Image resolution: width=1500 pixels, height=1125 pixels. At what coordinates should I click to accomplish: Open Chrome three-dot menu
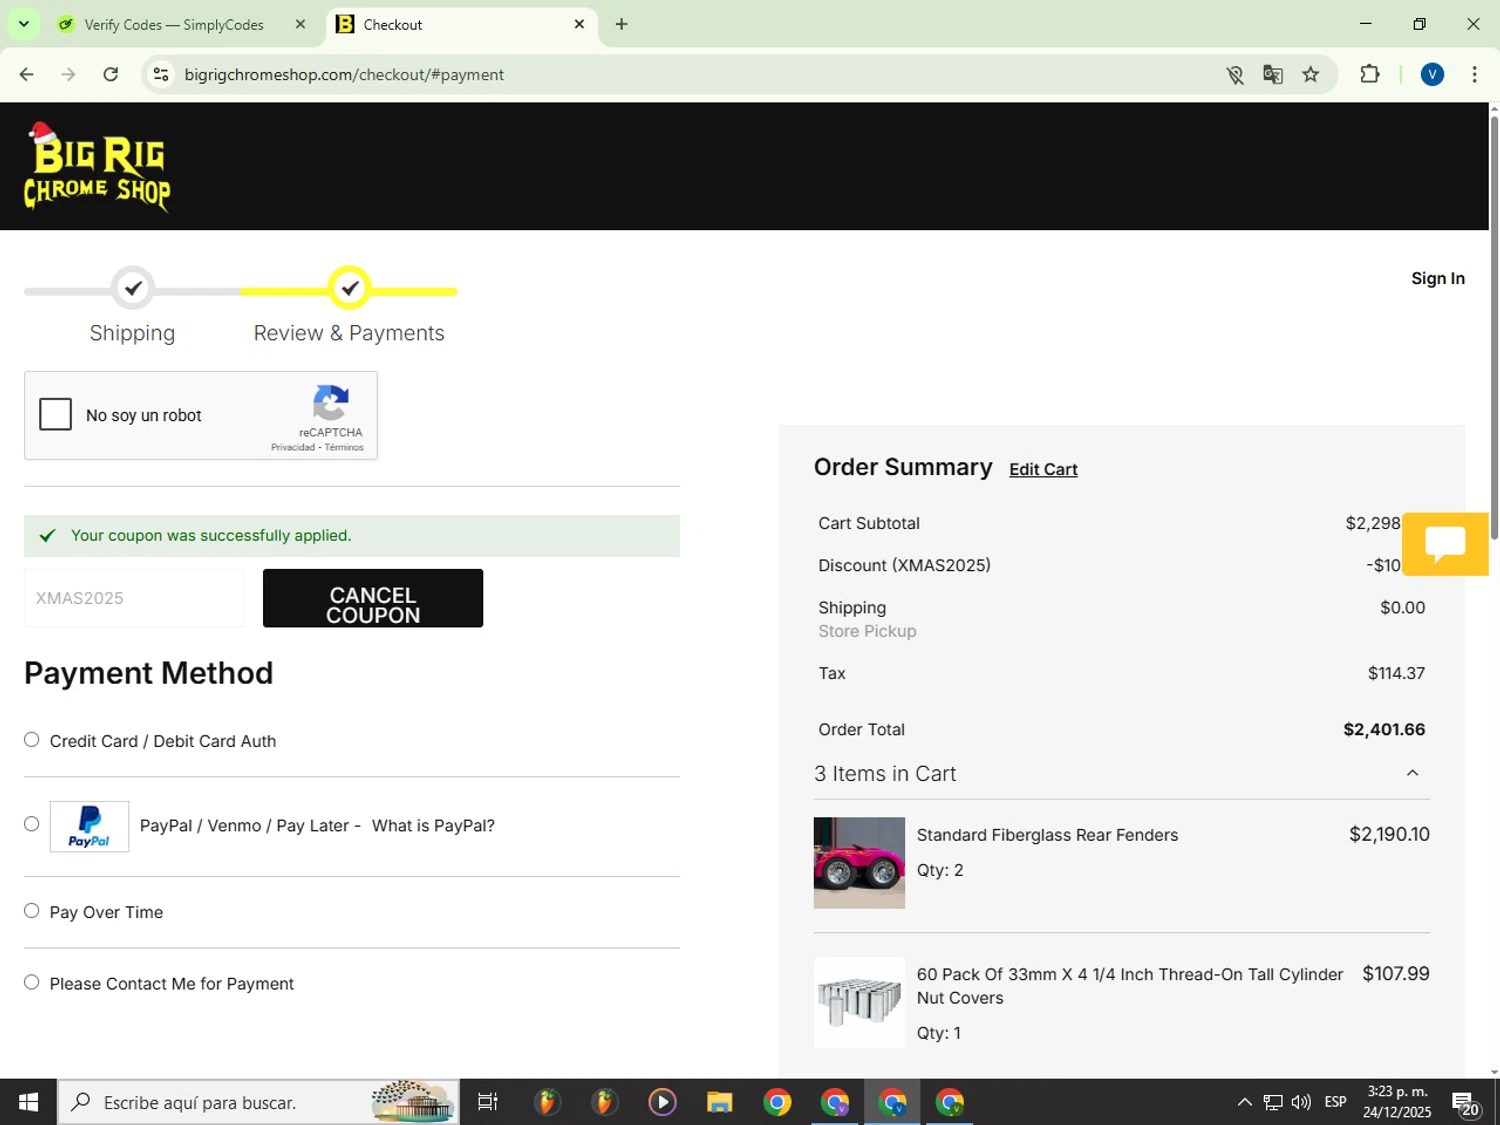[1474, 74]
